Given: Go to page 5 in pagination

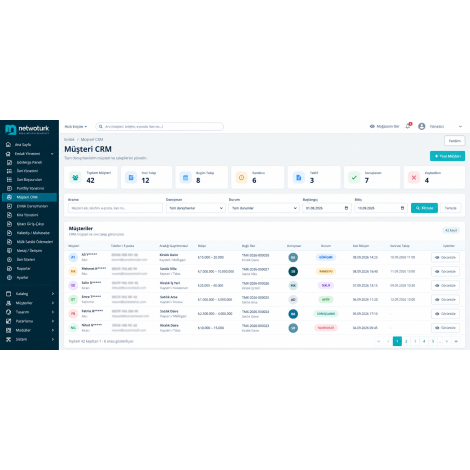Looking at the screenshot, I should (433, 341).
